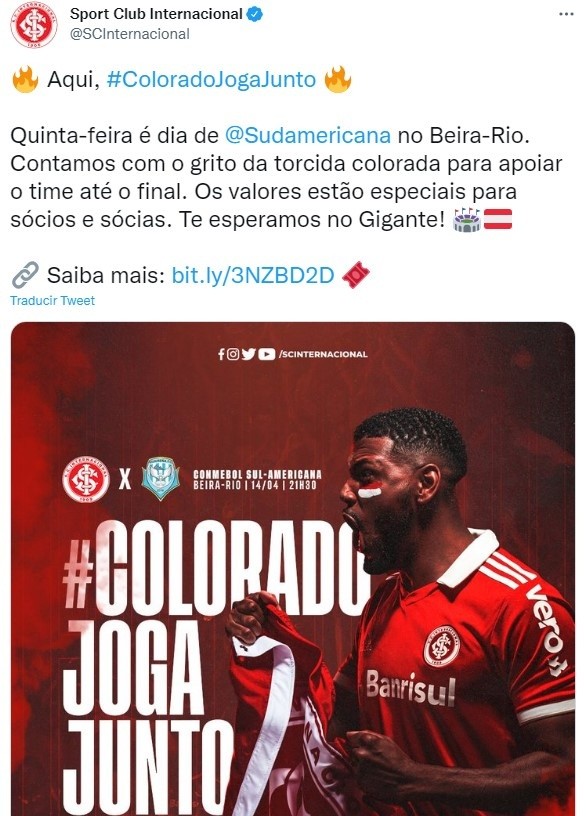The height and width of the screenshot is (816, 586).
Task: Click the Internacional crest on the match poster
Action: click(x=86, y=479)
